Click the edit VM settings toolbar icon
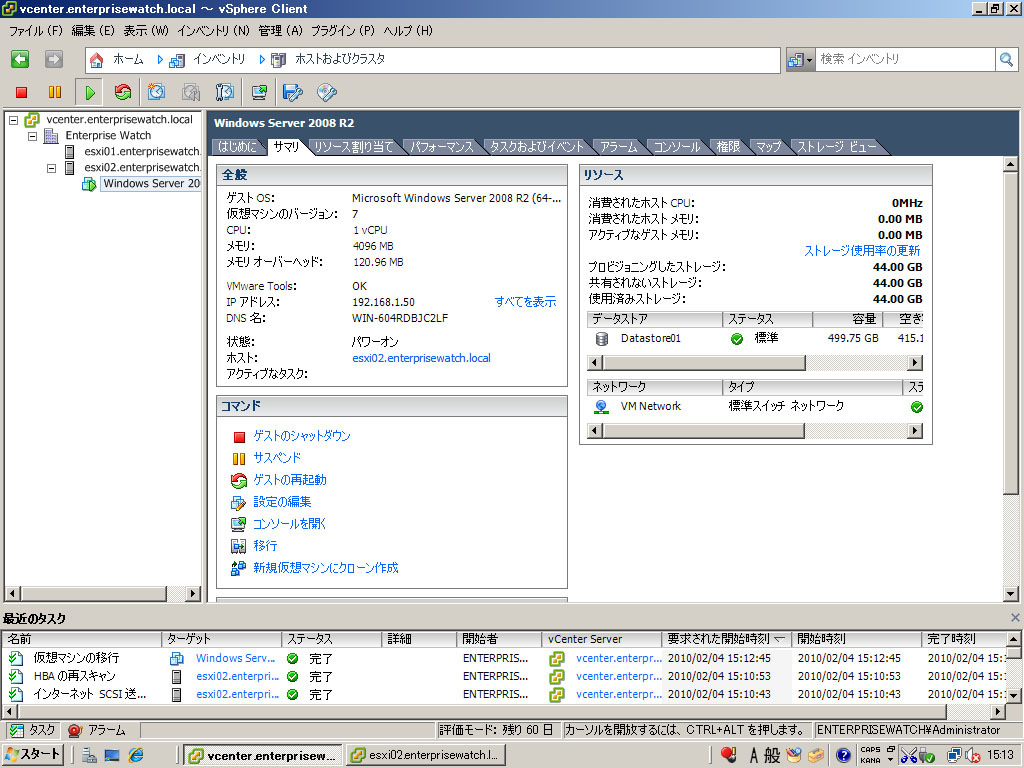The image size is (1024, 768). pyautogui.click(x=293, y=93)
